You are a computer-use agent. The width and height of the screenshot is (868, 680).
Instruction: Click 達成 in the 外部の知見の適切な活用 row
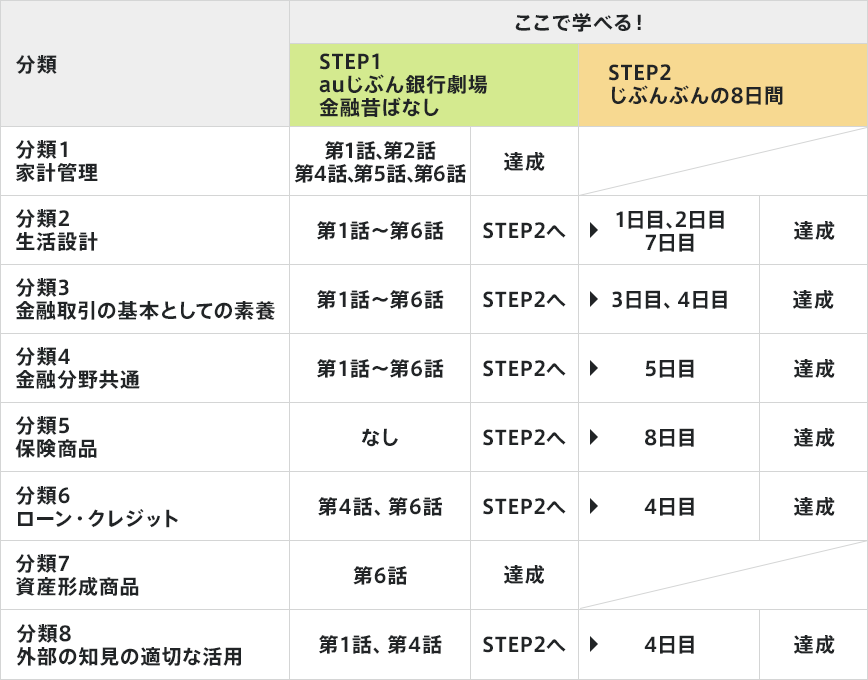(x=813, y=645)
